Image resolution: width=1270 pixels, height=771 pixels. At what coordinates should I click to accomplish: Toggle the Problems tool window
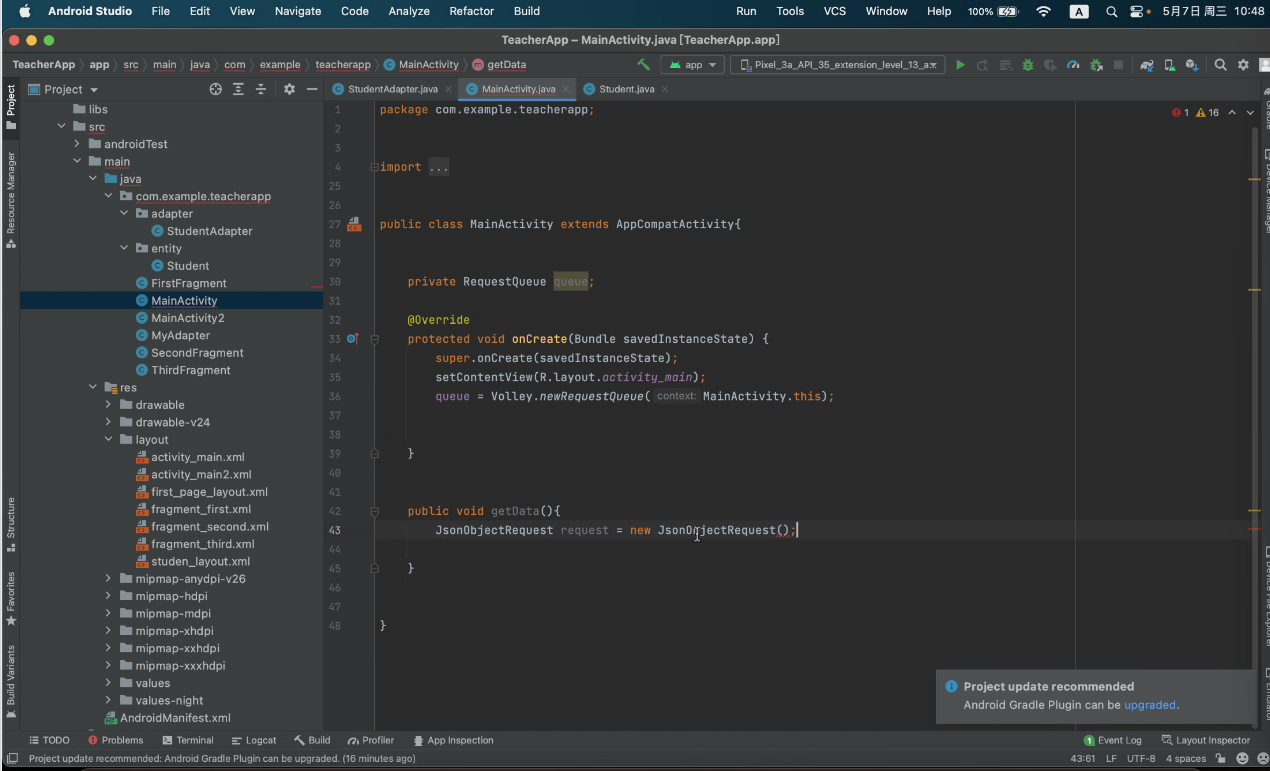116,740
